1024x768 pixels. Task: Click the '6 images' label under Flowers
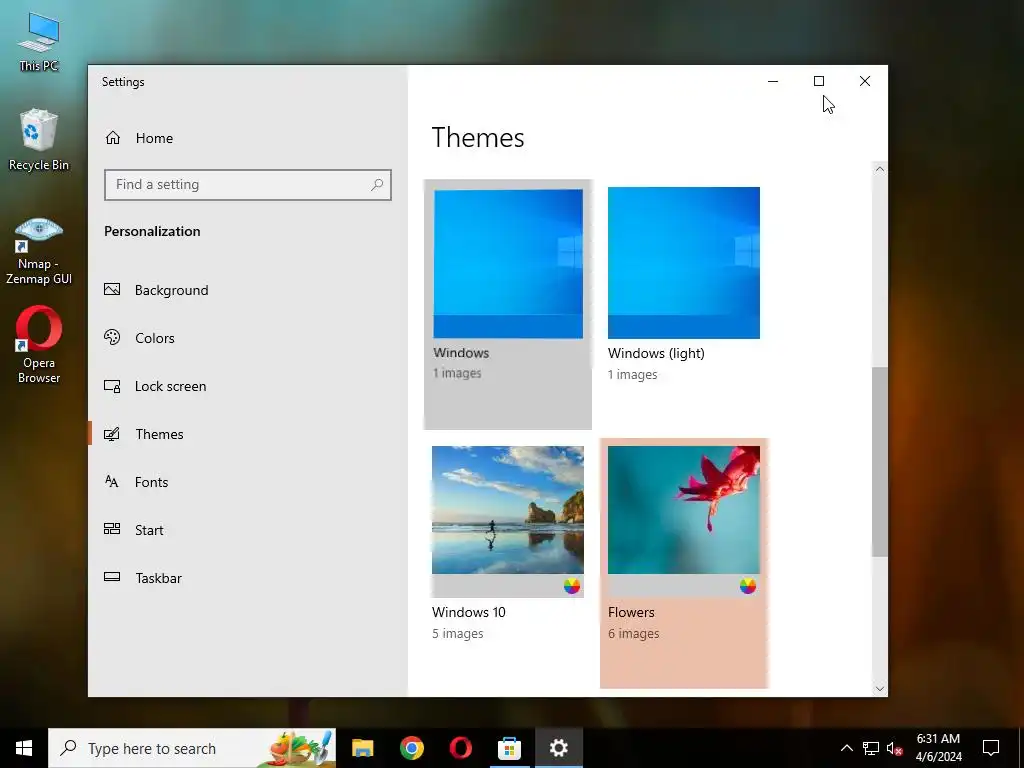point(633,633)
